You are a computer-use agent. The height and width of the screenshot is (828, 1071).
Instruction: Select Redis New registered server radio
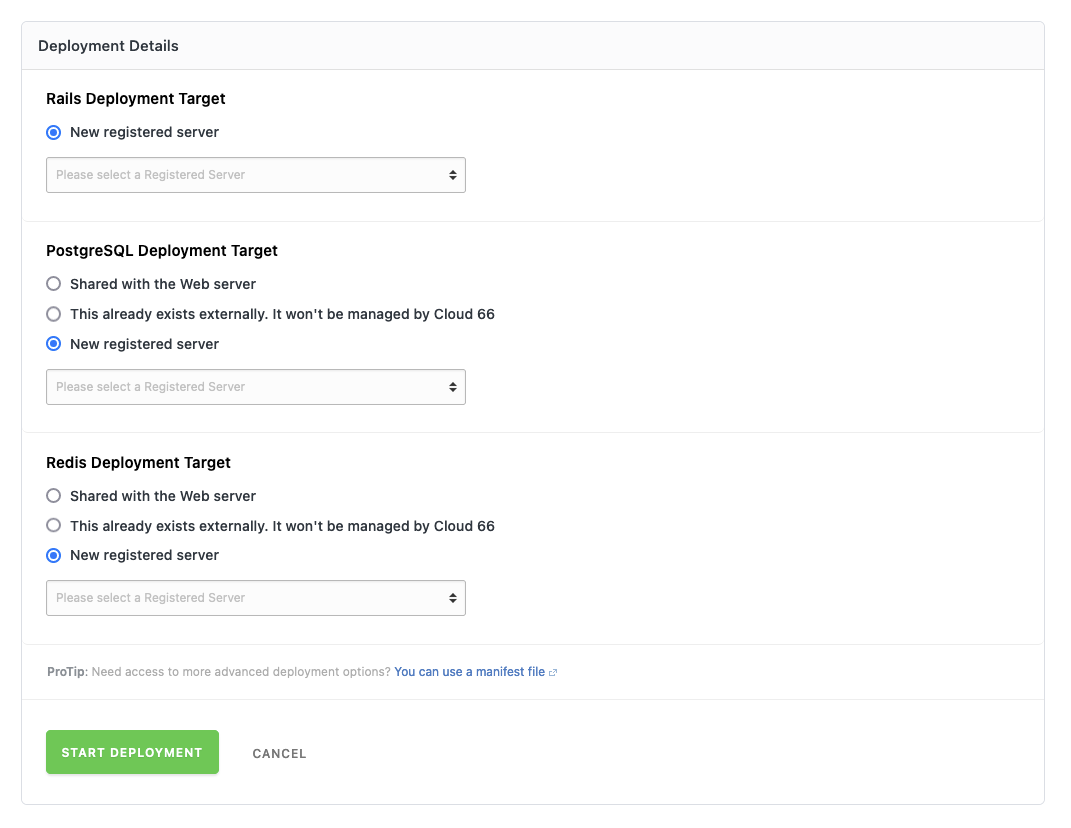53,555
